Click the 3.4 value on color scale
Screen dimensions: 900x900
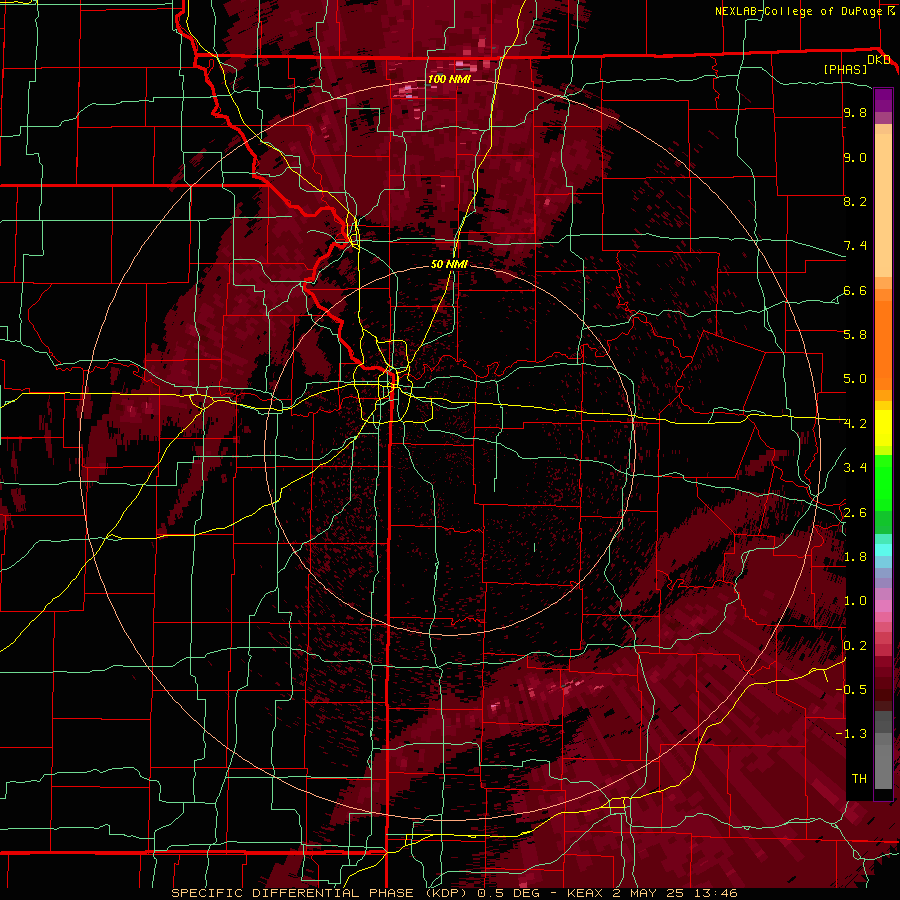click(855, 468)
